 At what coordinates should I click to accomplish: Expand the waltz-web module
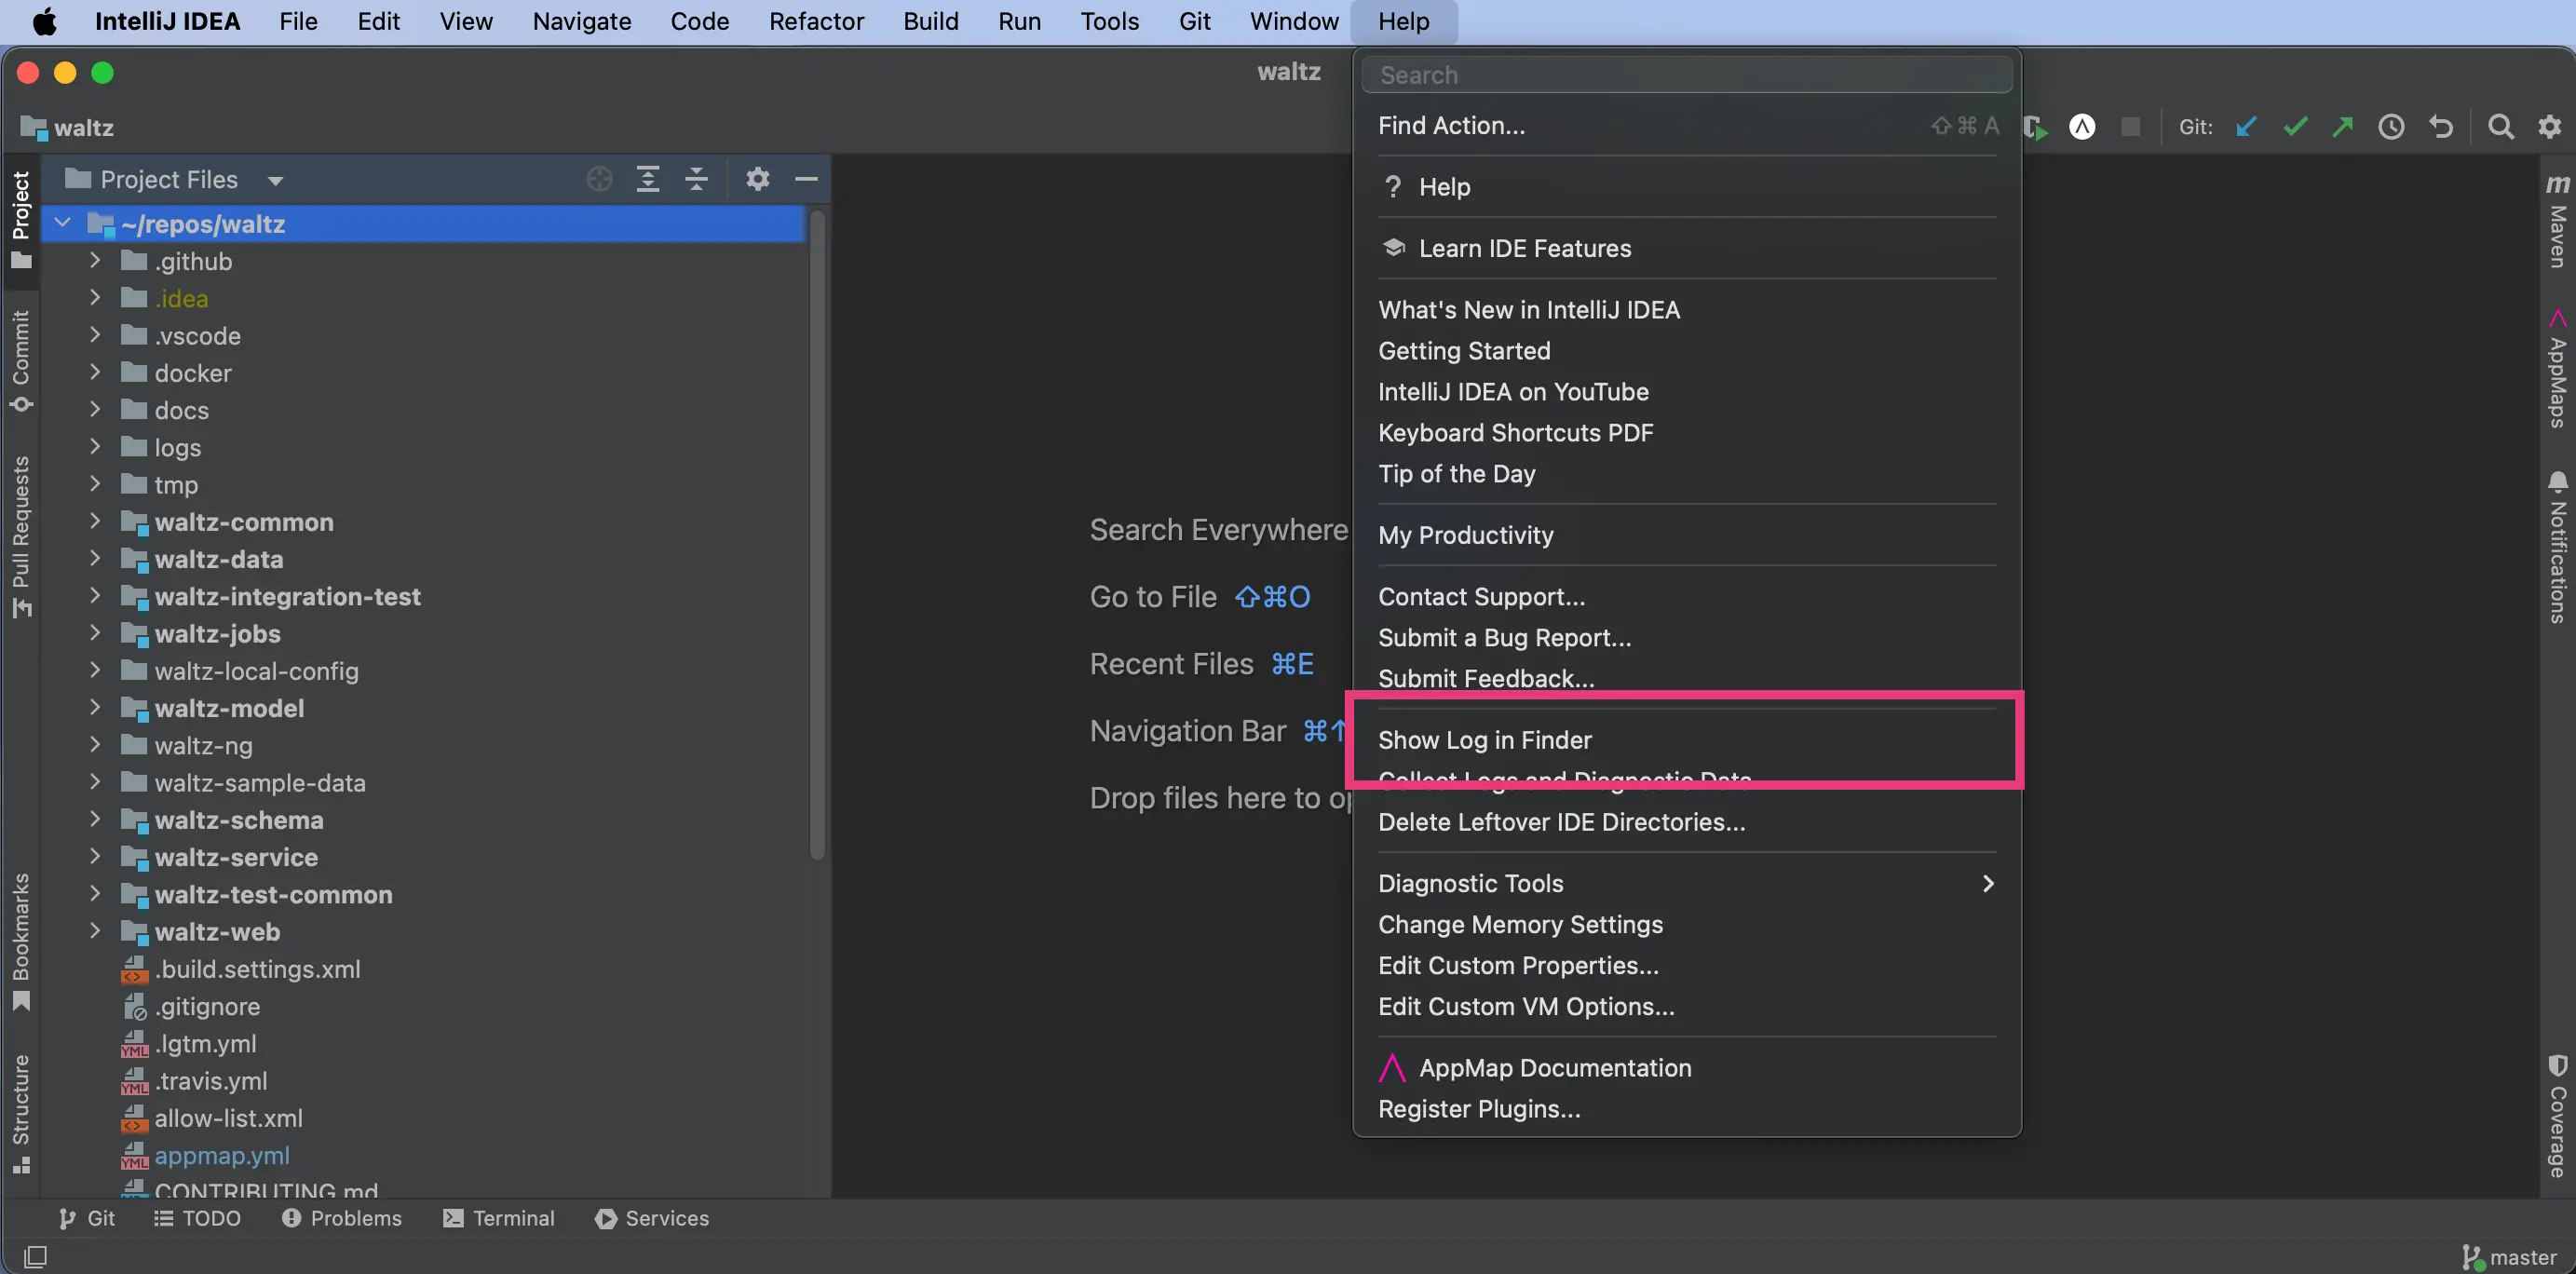coord(95,930)
